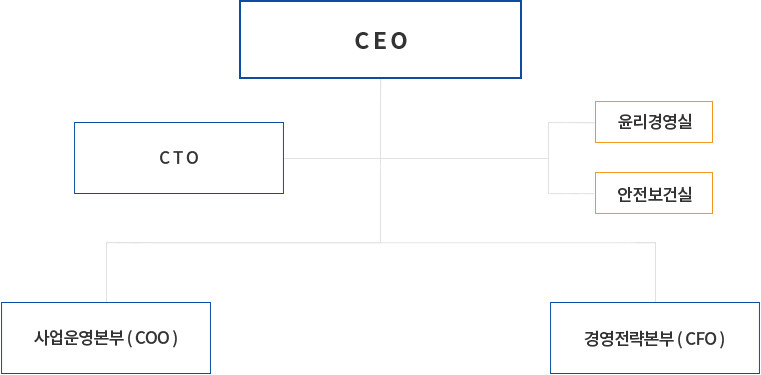This screenshot has width=761, height=375.
Task: Click the bracket line joining 윤리경영실 and 안전보건실
Action: click(548, 158)
